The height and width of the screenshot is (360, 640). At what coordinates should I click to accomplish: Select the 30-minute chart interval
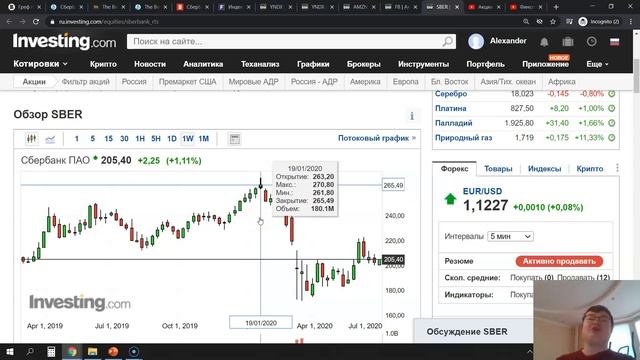pos(124,139)
